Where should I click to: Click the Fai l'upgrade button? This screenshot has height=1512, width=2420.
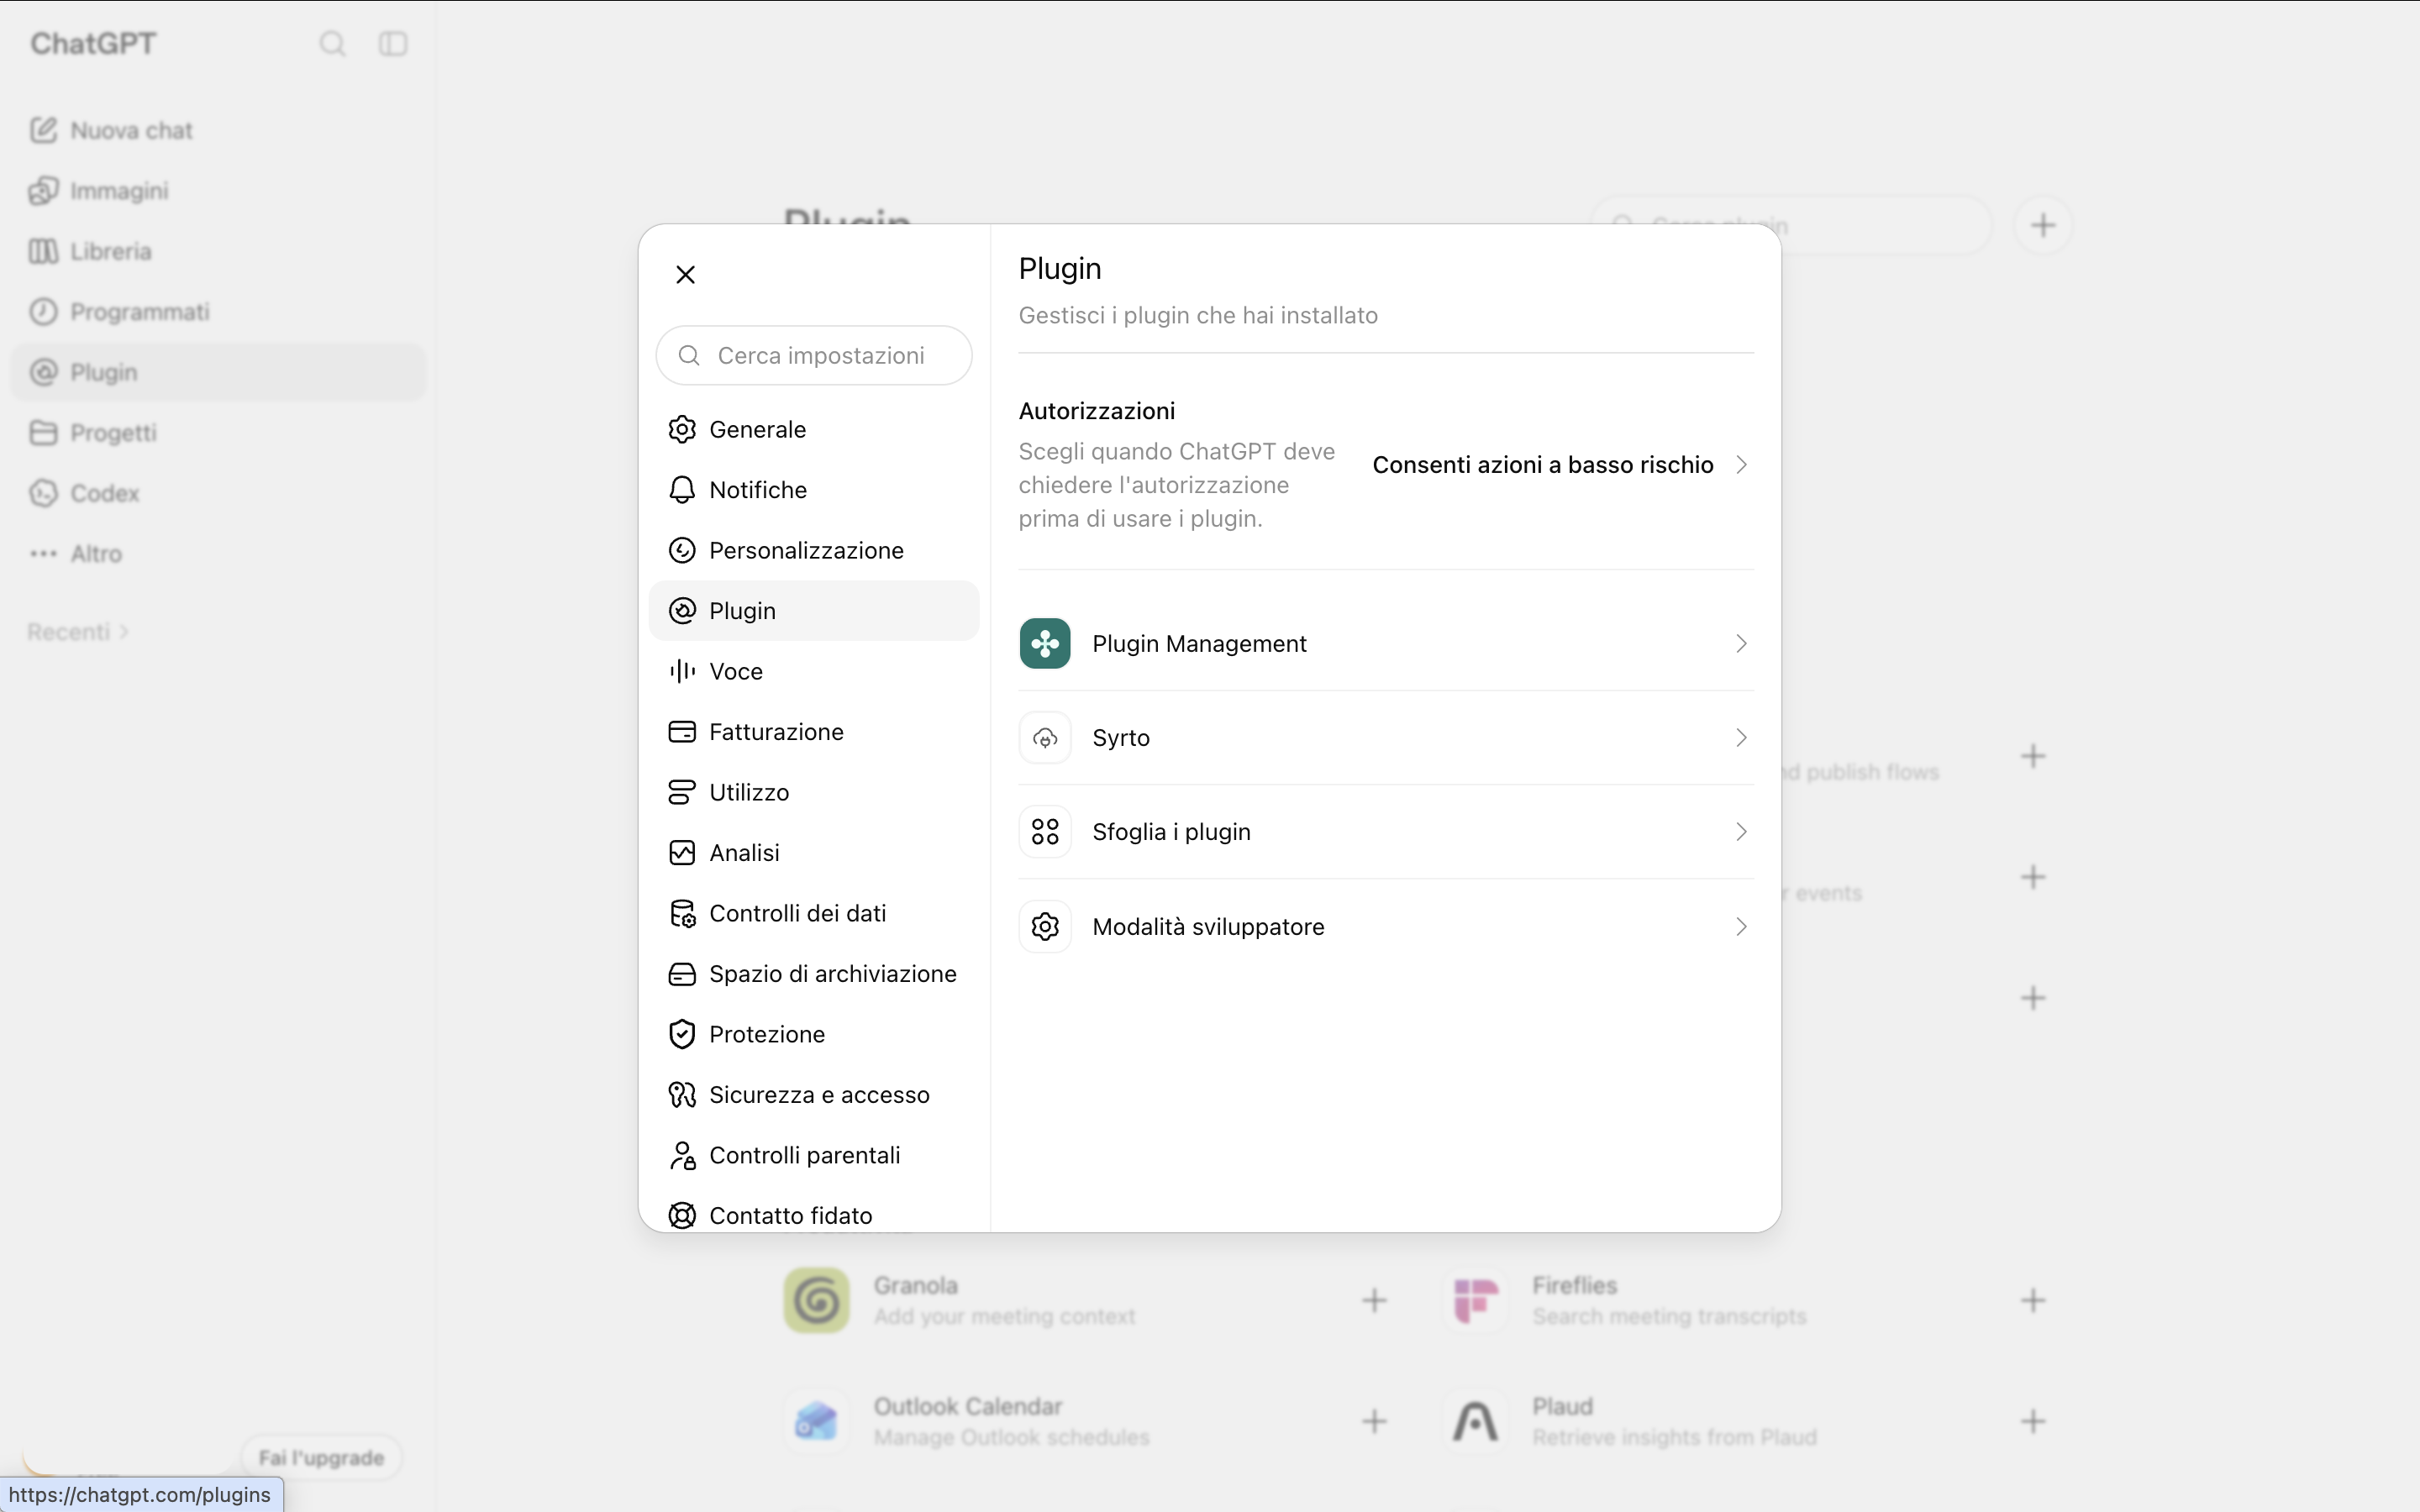(321, 1458)
